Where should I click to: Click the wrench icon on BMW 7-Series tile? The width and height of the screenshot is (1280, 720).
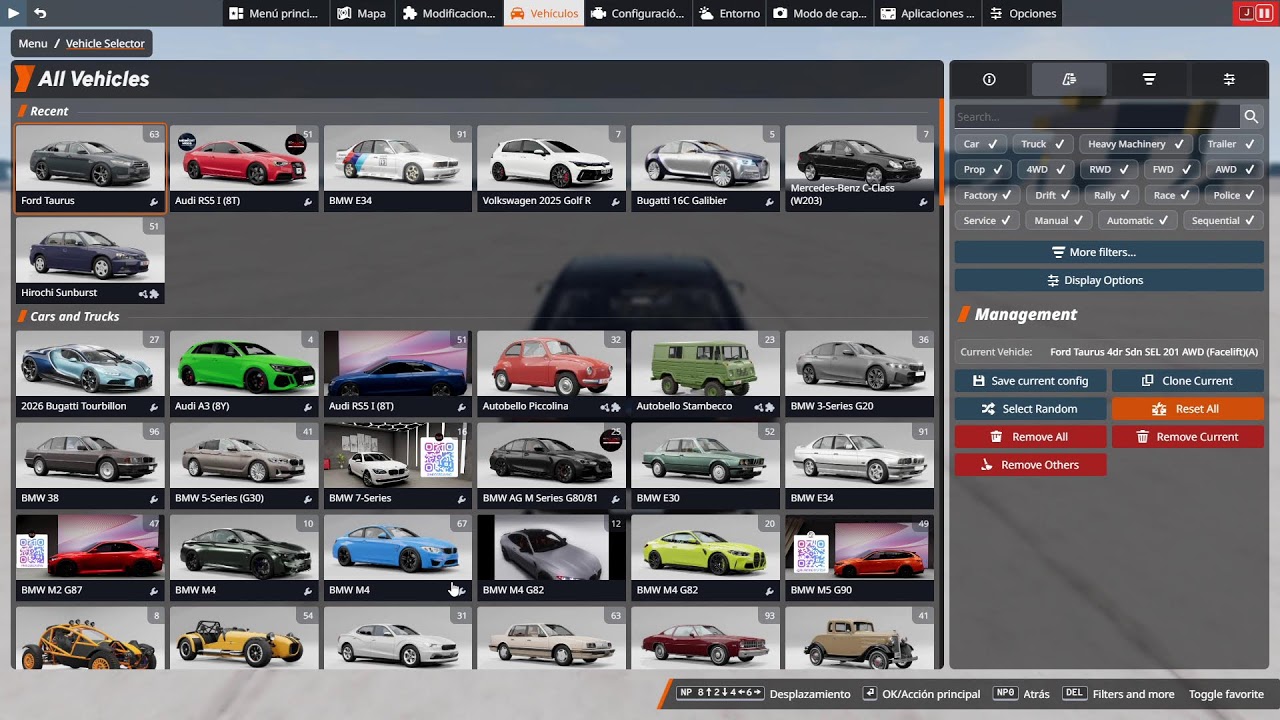pyautogui.click(x=461, y=498)
